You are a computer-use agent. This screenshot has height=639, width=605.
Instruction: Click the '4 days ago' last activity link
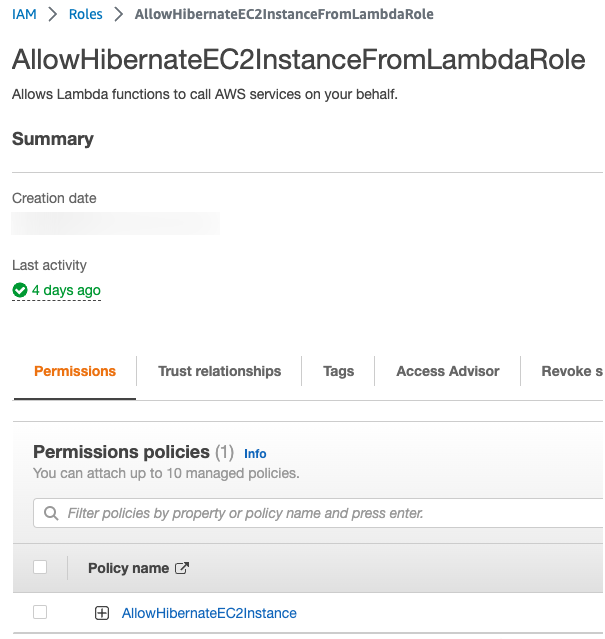(x=66, y=291)
